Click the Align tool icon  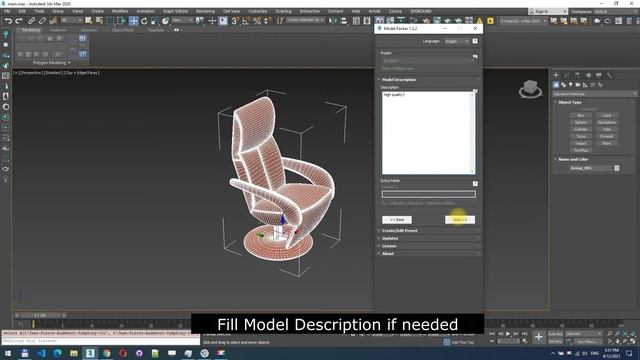344,21
